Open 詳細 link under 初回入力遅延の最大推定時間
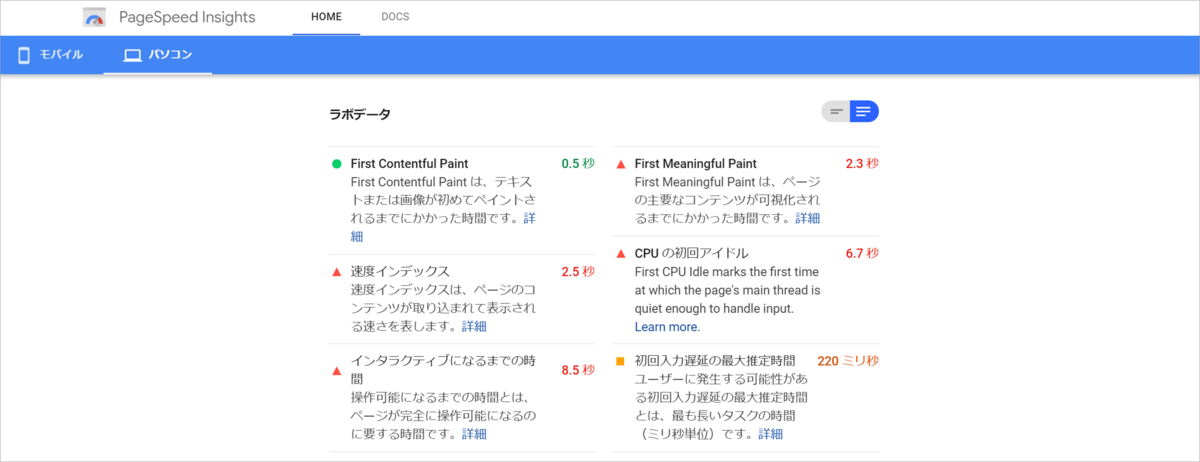This screenshot has width=1200, height=462. click(x=771, y=434)
